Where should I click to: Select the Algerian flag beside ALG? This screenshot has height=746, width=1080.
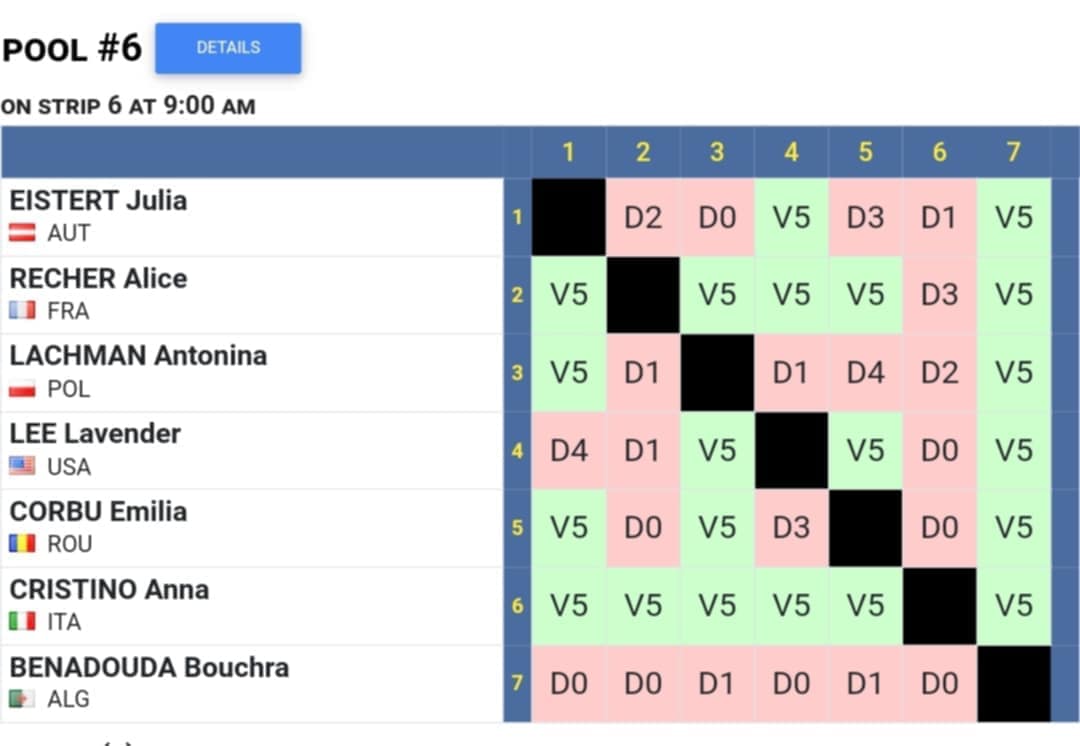22,699
